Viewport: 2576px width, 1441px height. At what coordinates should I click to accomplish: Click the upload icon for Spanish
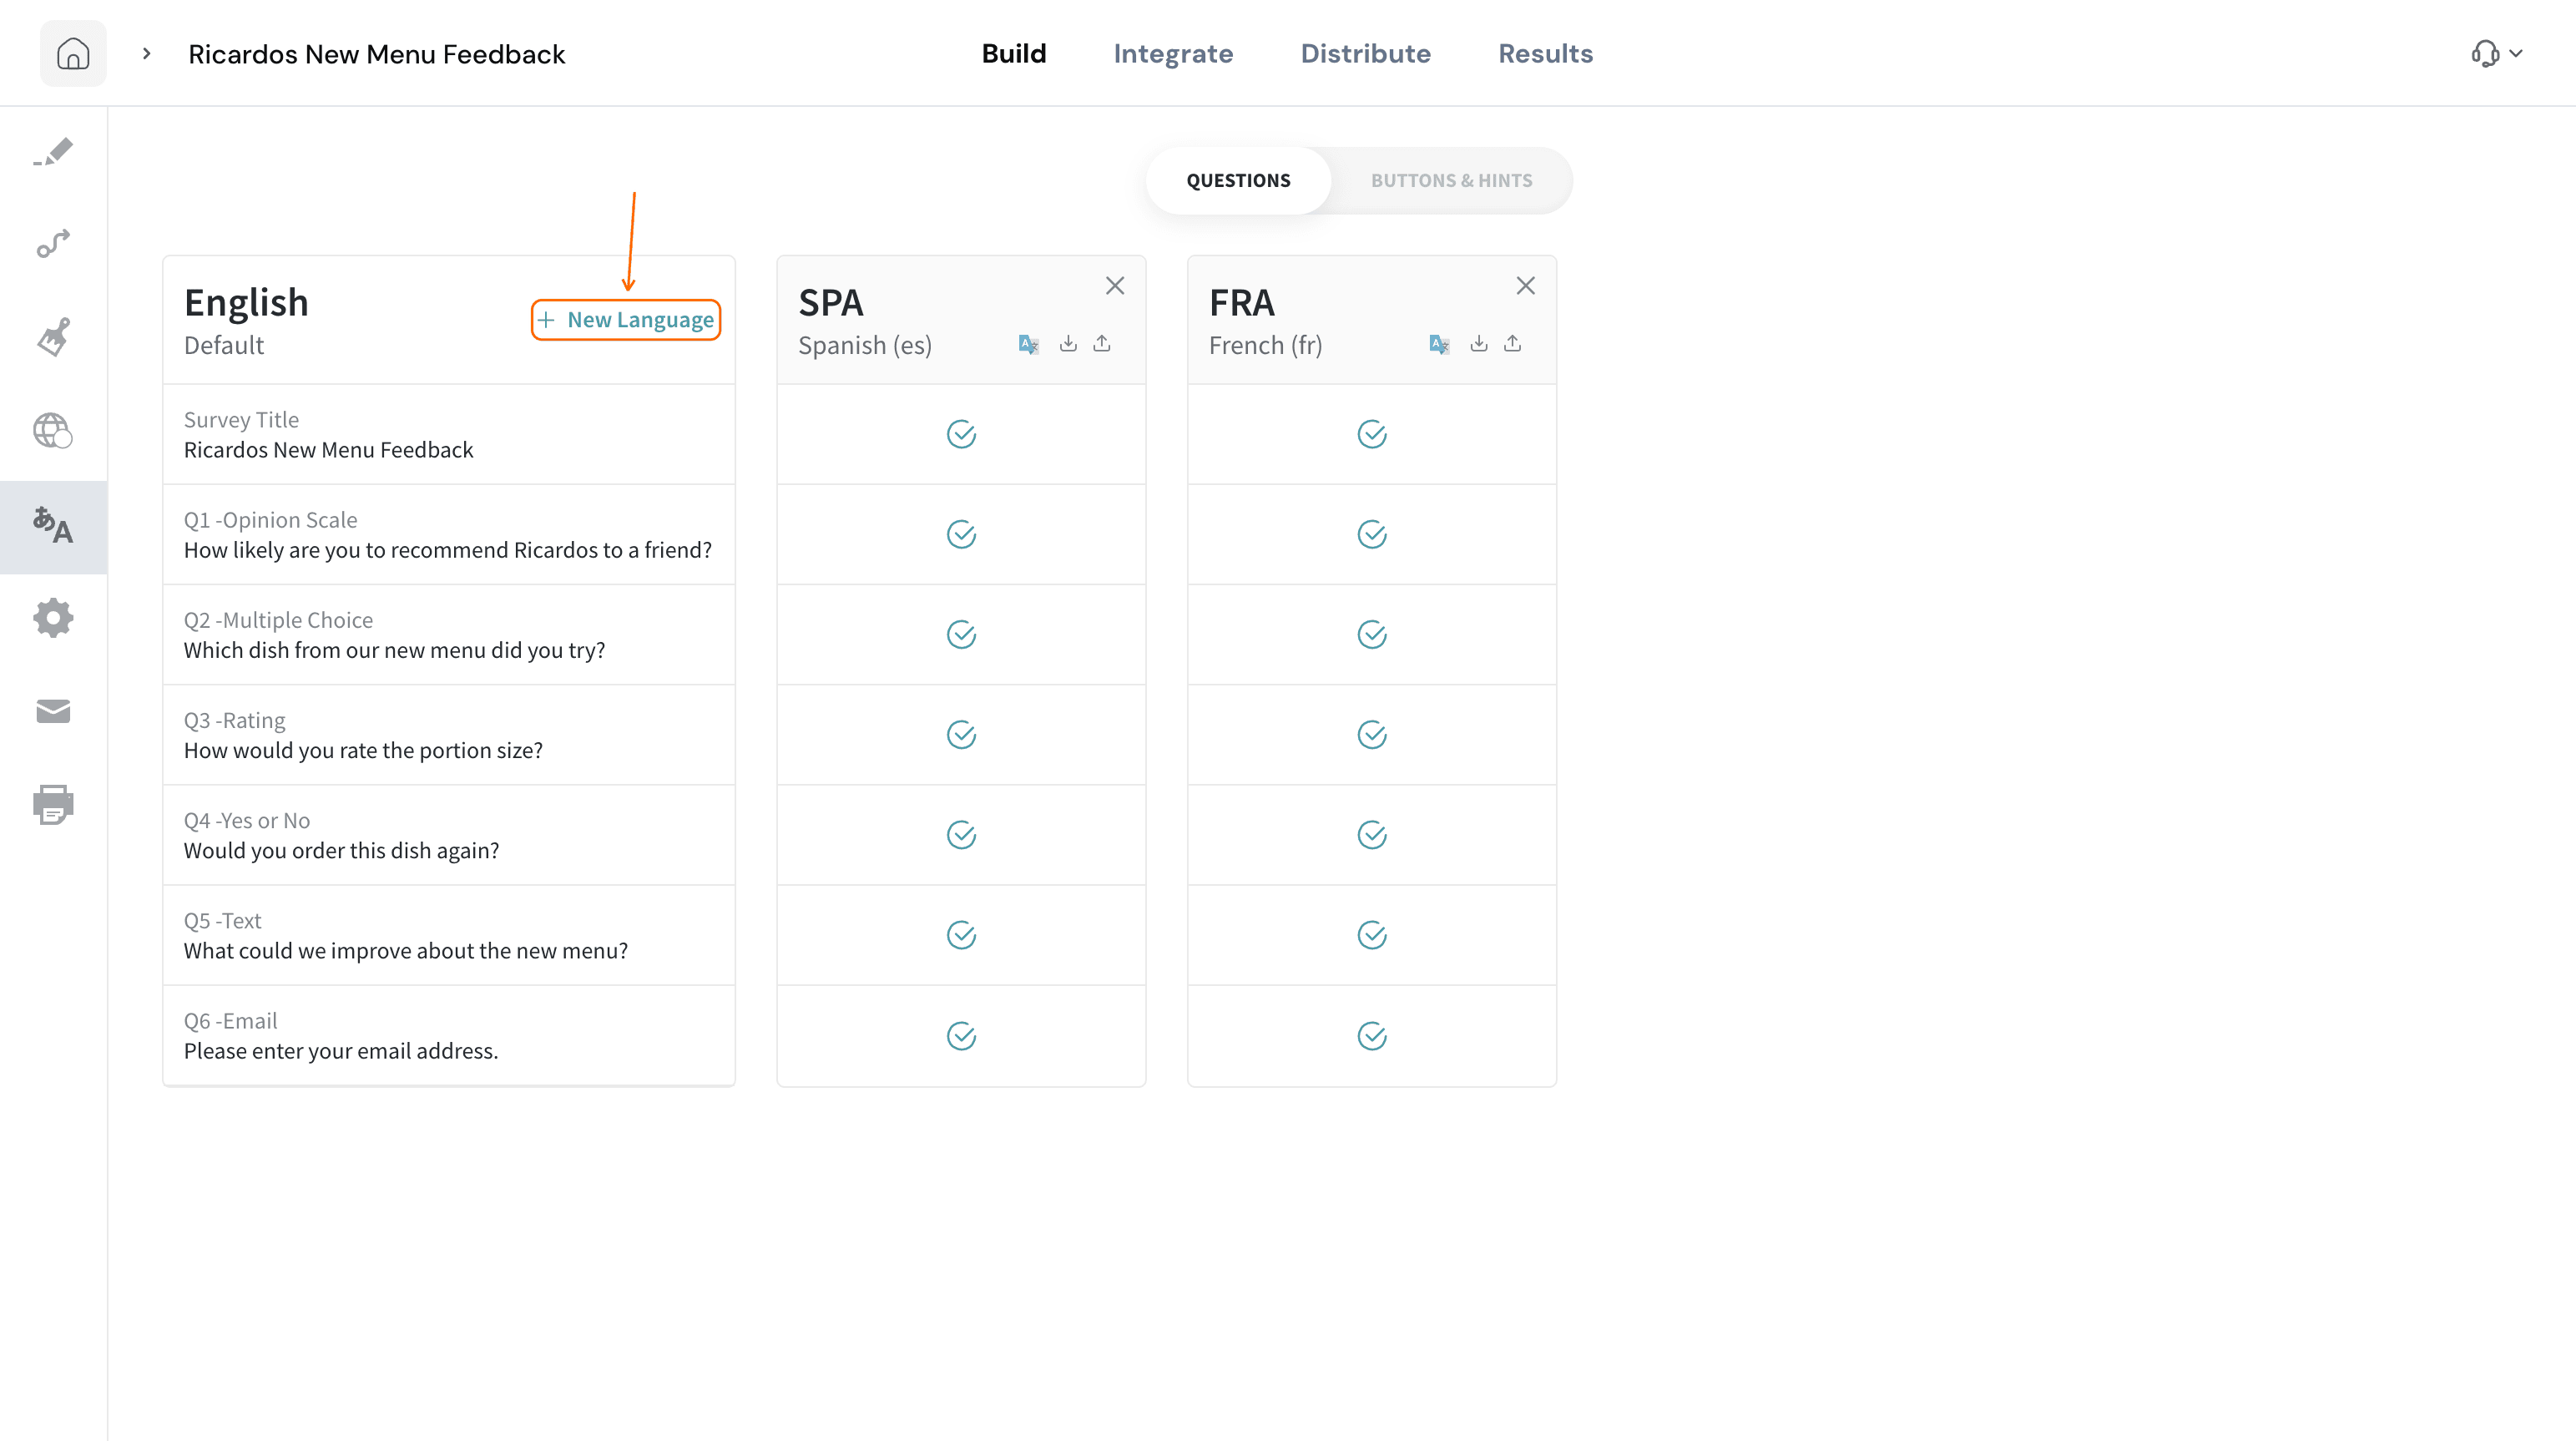click(x=1102, y=343)
